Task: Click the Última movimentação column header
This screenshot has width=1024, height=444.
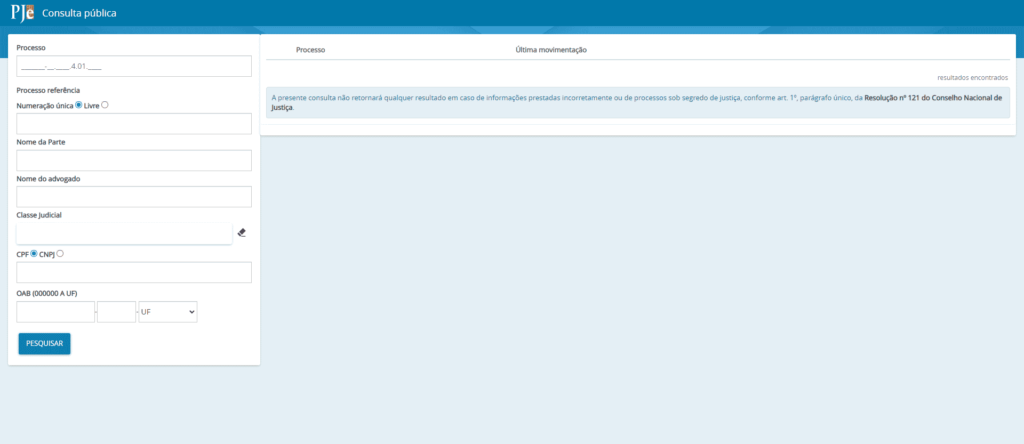Action: (550, 49)
